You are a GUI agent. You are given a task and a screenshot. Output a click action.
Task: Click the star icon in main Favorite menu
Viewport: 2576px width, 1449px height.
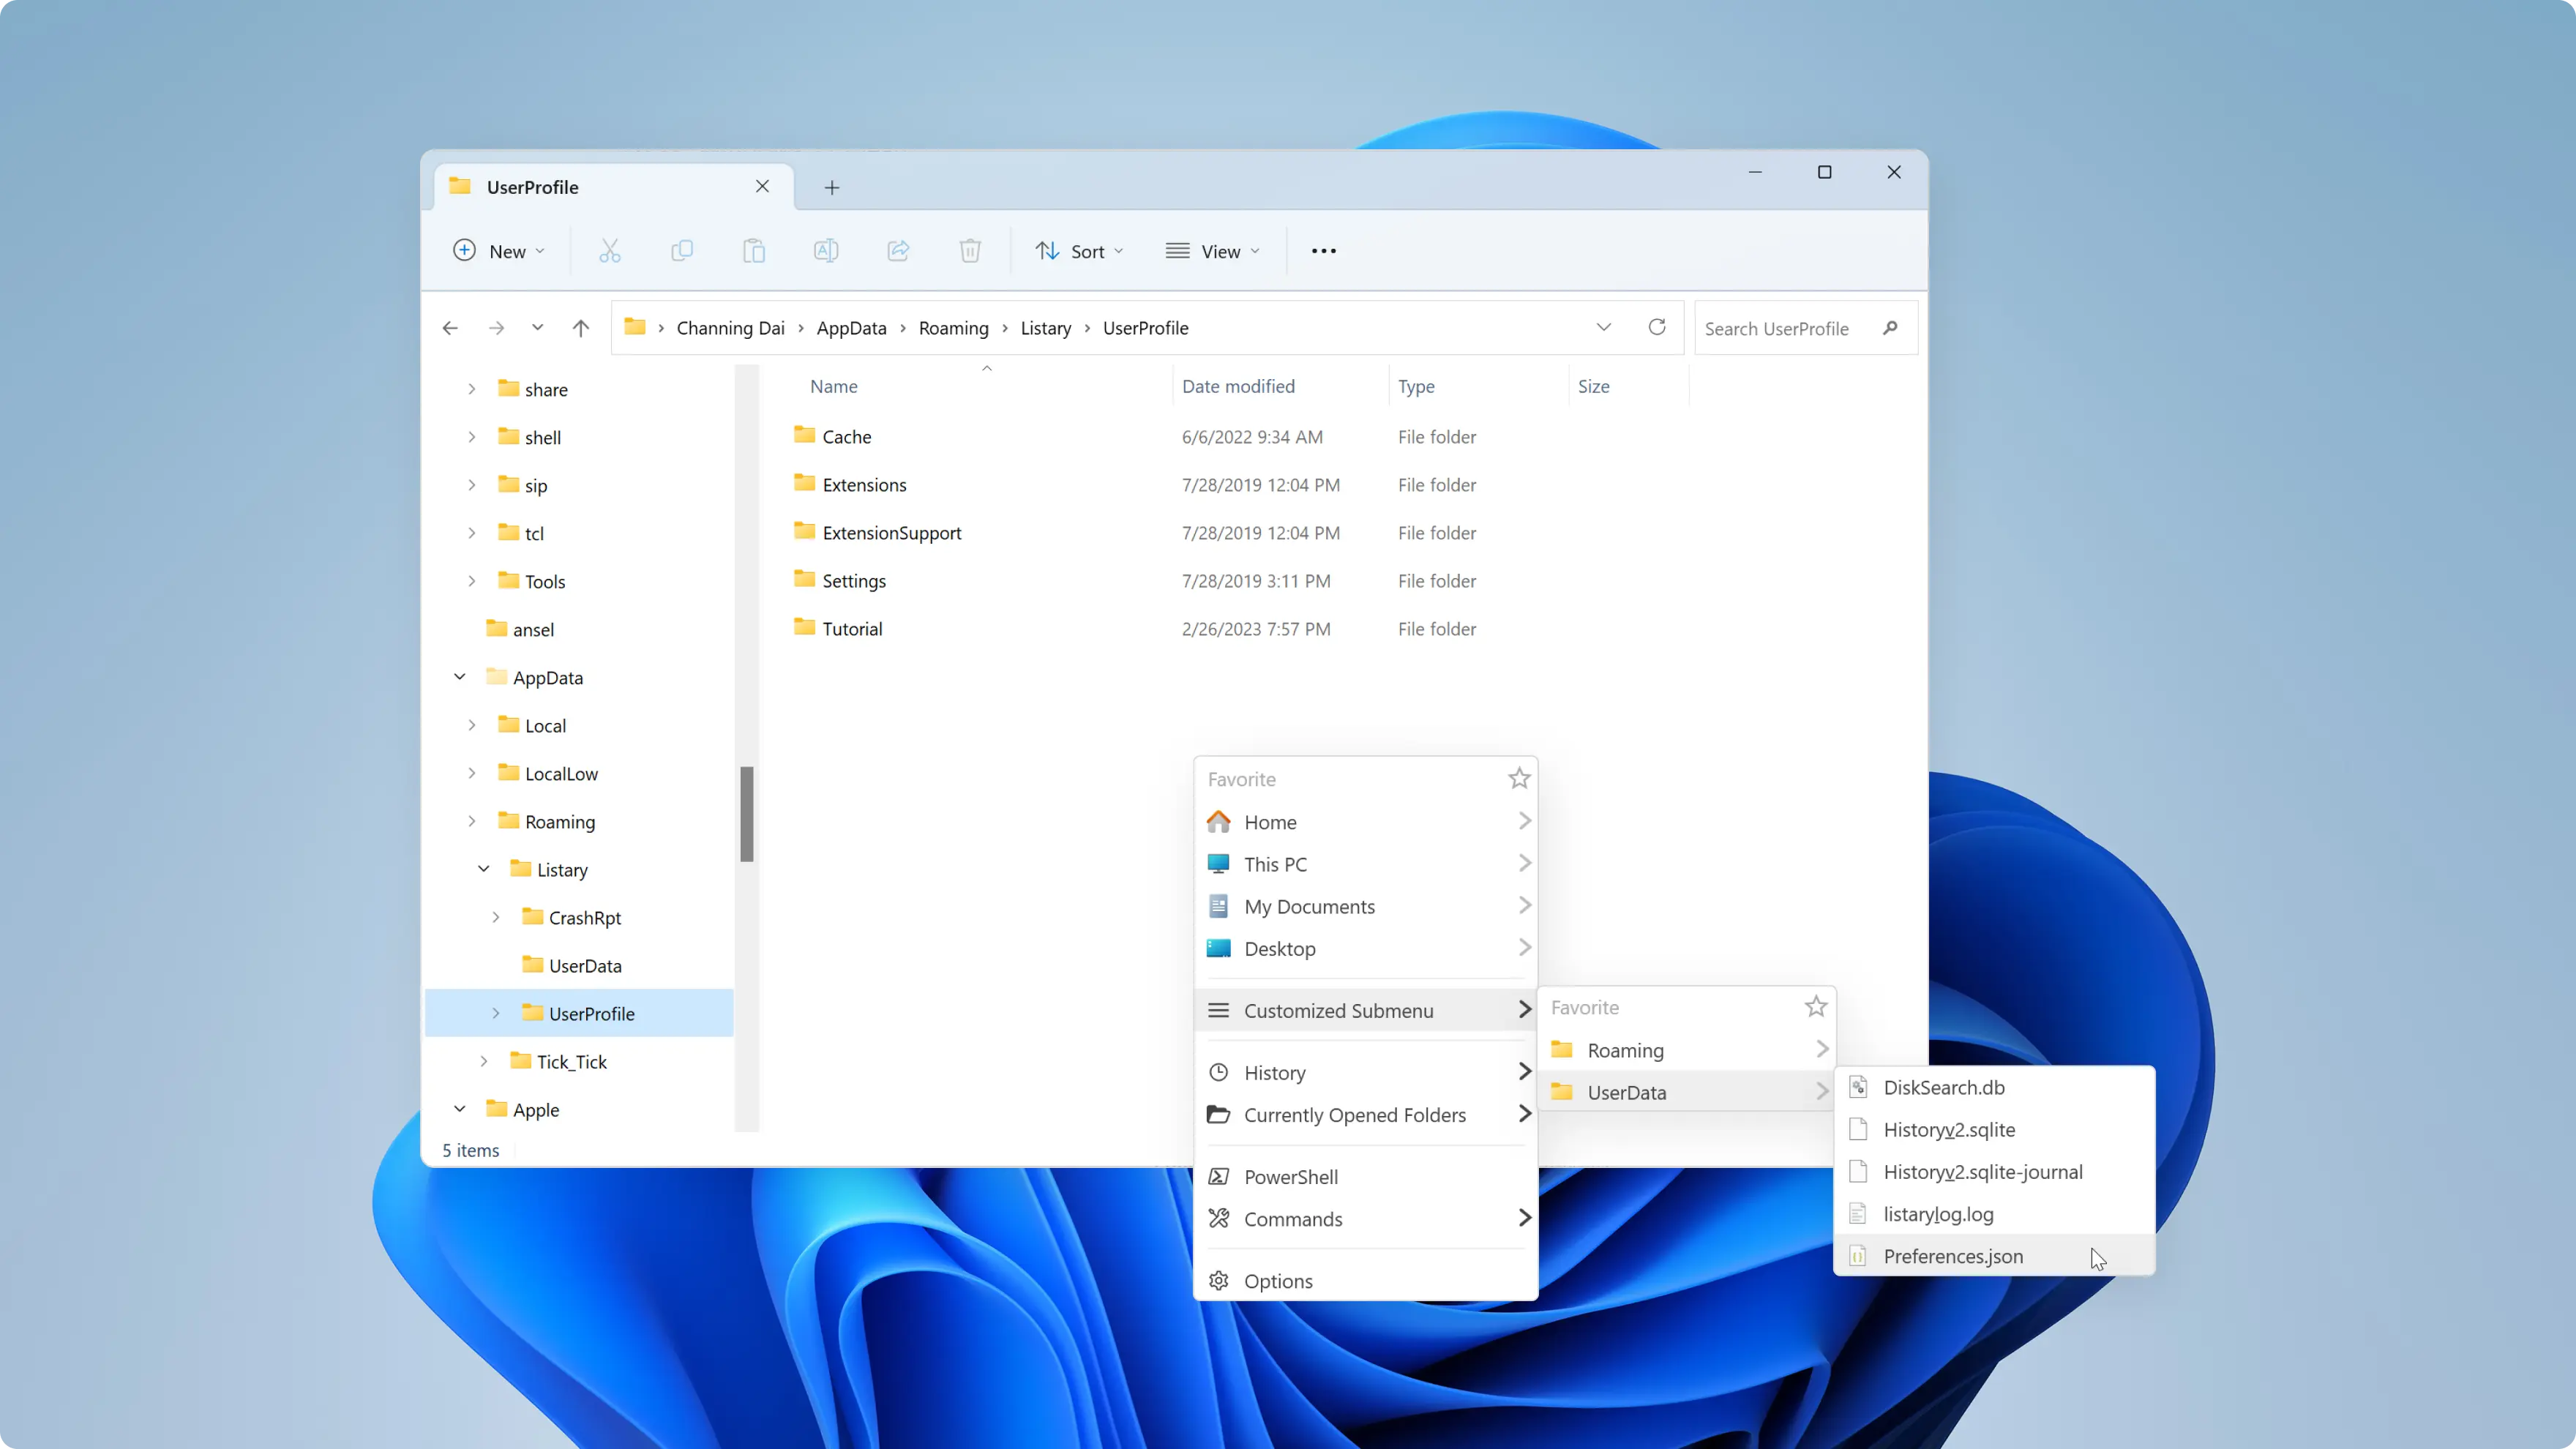click(x=1519, y=778)
